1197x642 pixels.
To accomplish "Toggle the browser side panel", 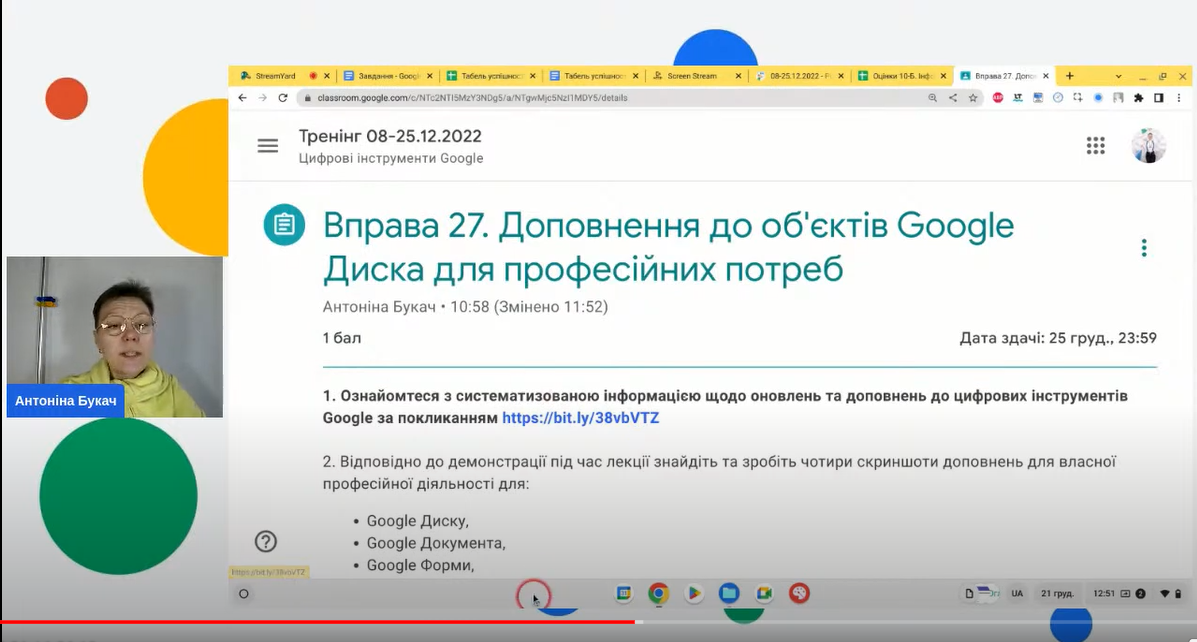I will (x=1158, y=98).
